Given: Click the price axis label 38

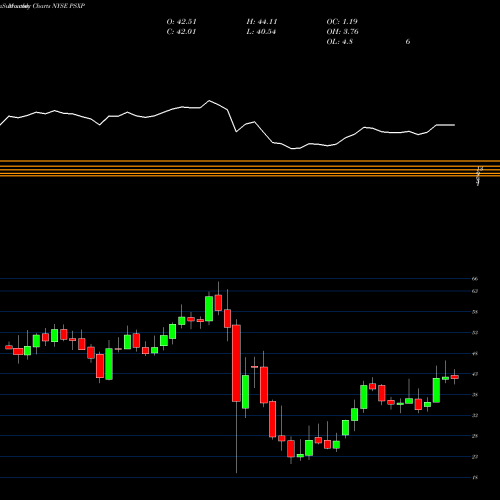Looking at the screenshot, I should (475, 395).
